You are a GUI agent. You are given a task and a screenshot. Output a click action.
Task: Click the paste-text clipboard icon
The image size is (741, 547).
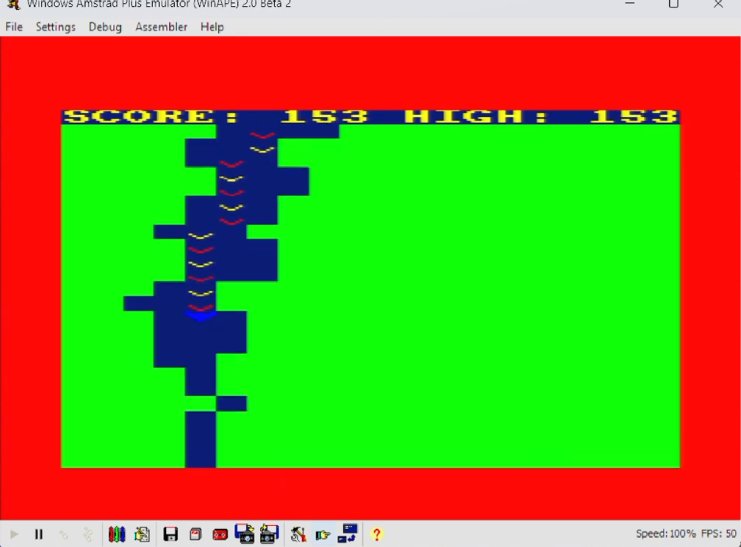pos(142,534)
